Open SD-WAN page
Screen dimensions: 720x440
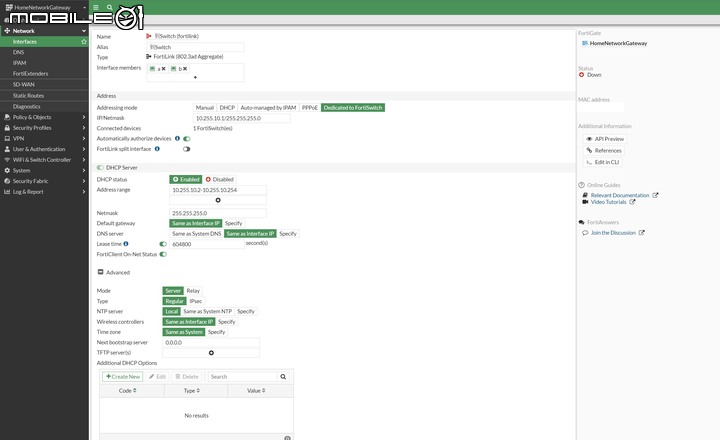[x=44, y=85]
